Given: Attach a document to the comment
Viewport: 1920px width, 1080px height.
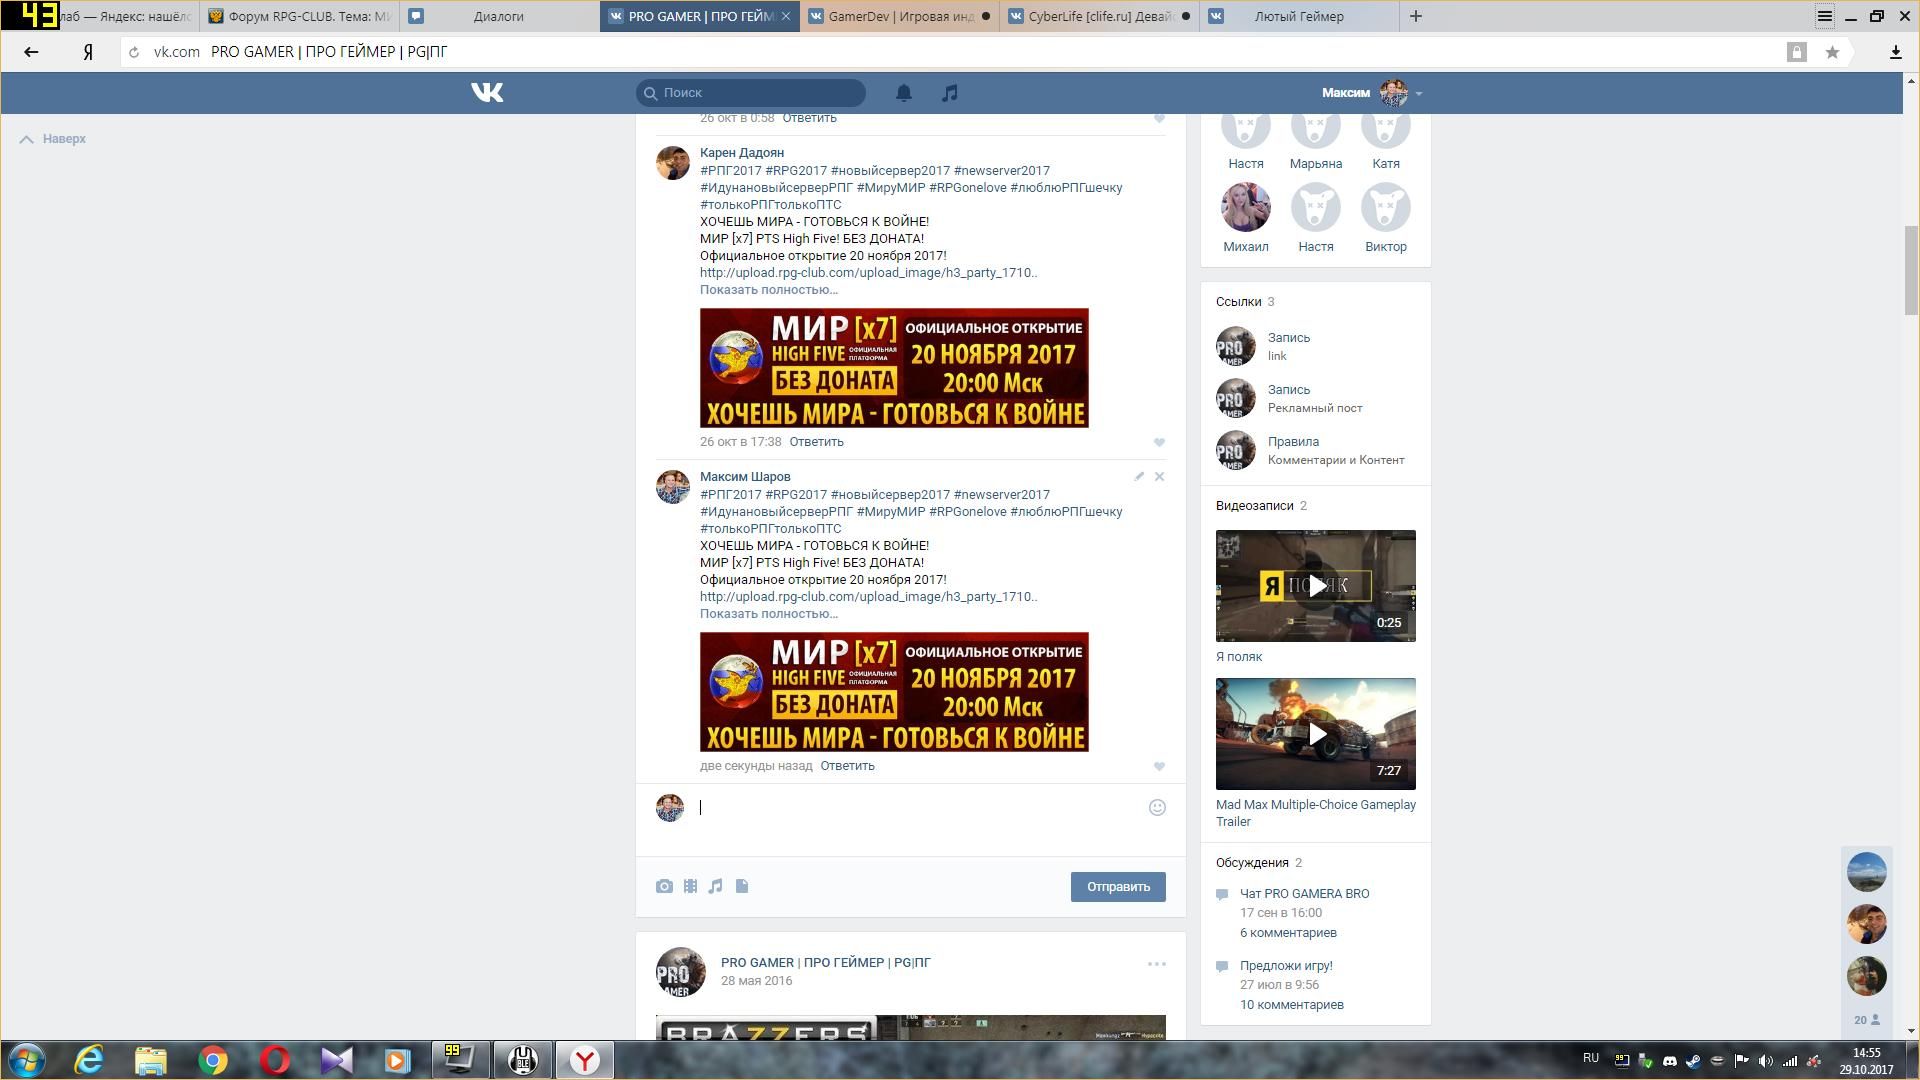Looking at the screenshot, I should point(742,886).
